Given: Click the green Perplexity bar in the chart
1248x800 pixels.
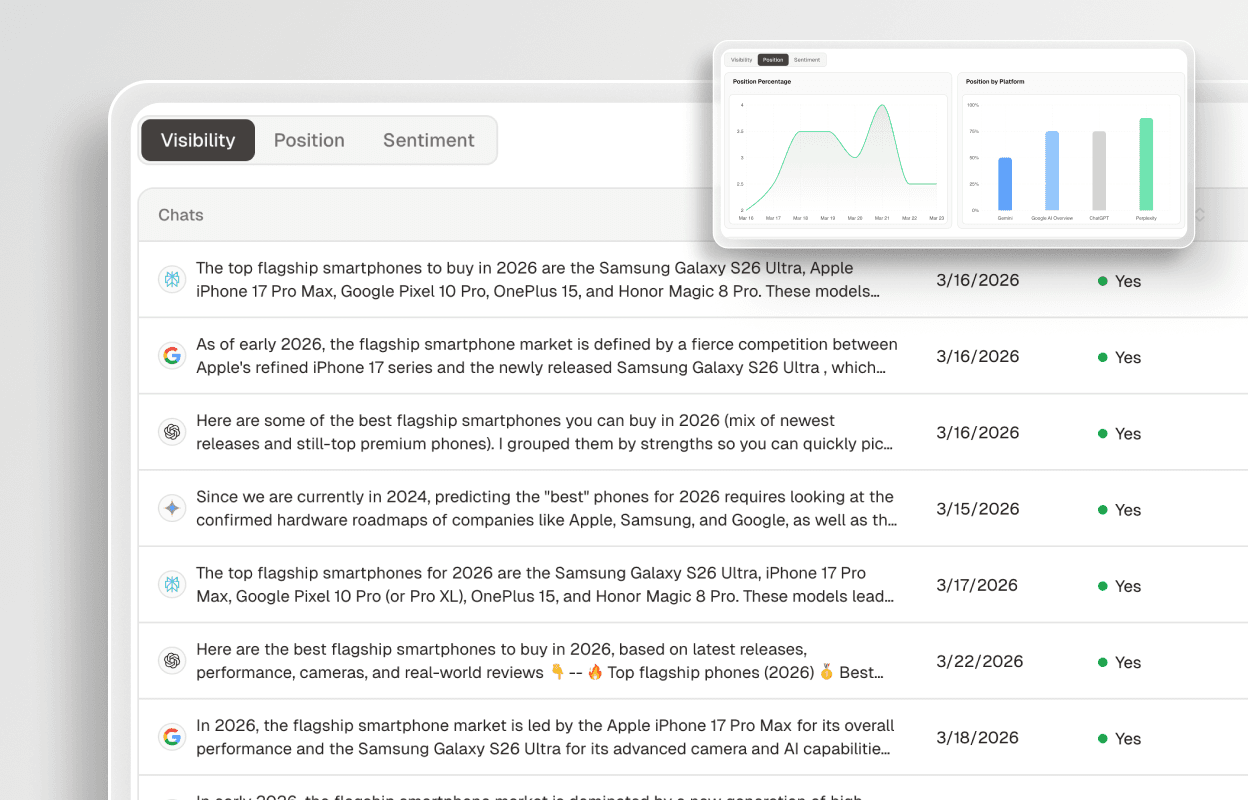Looking at the screenshot, I should coord(1146,164).
